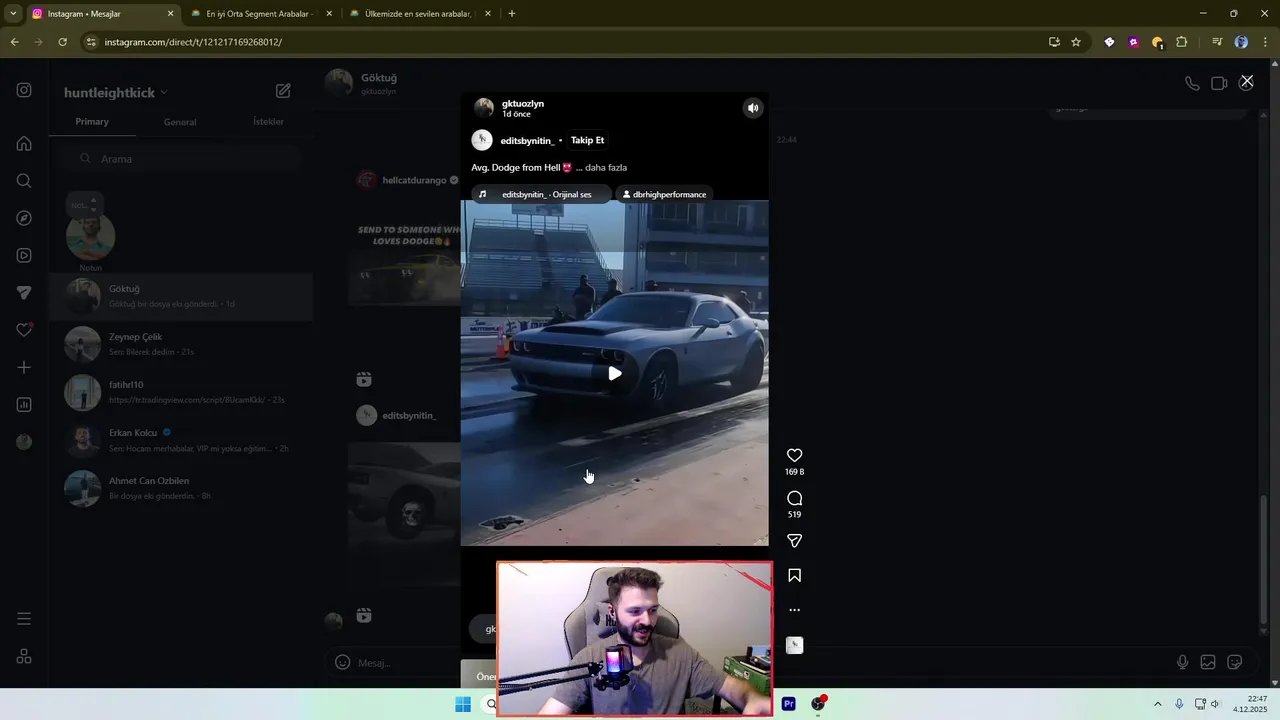
Task: Click the Instagram logo icon
Action: [x=24, y=90]
